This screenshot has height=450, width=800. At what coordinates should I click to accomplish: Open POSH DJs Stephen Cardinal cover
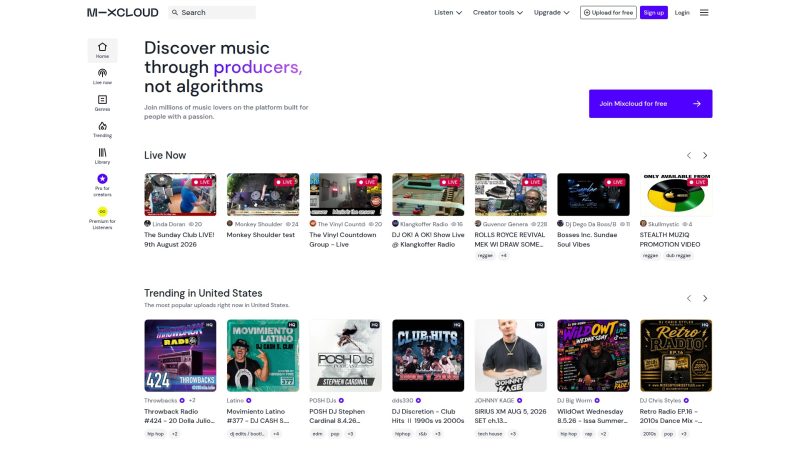pos(345,356)
